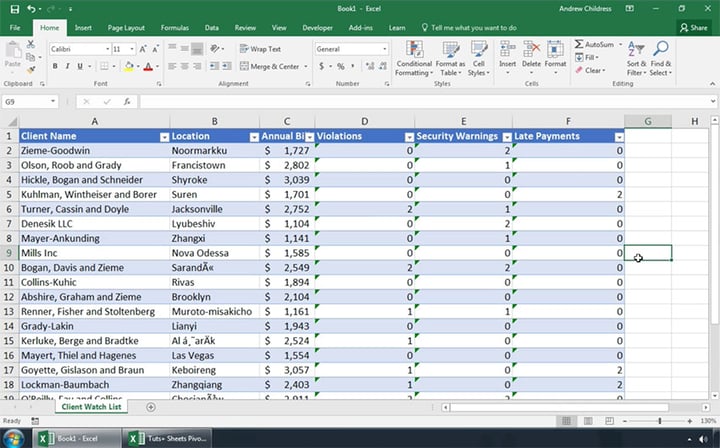Toggle Italic formatting
The height and width of the screenshot is (448, 720).
[x=68, y=67]
